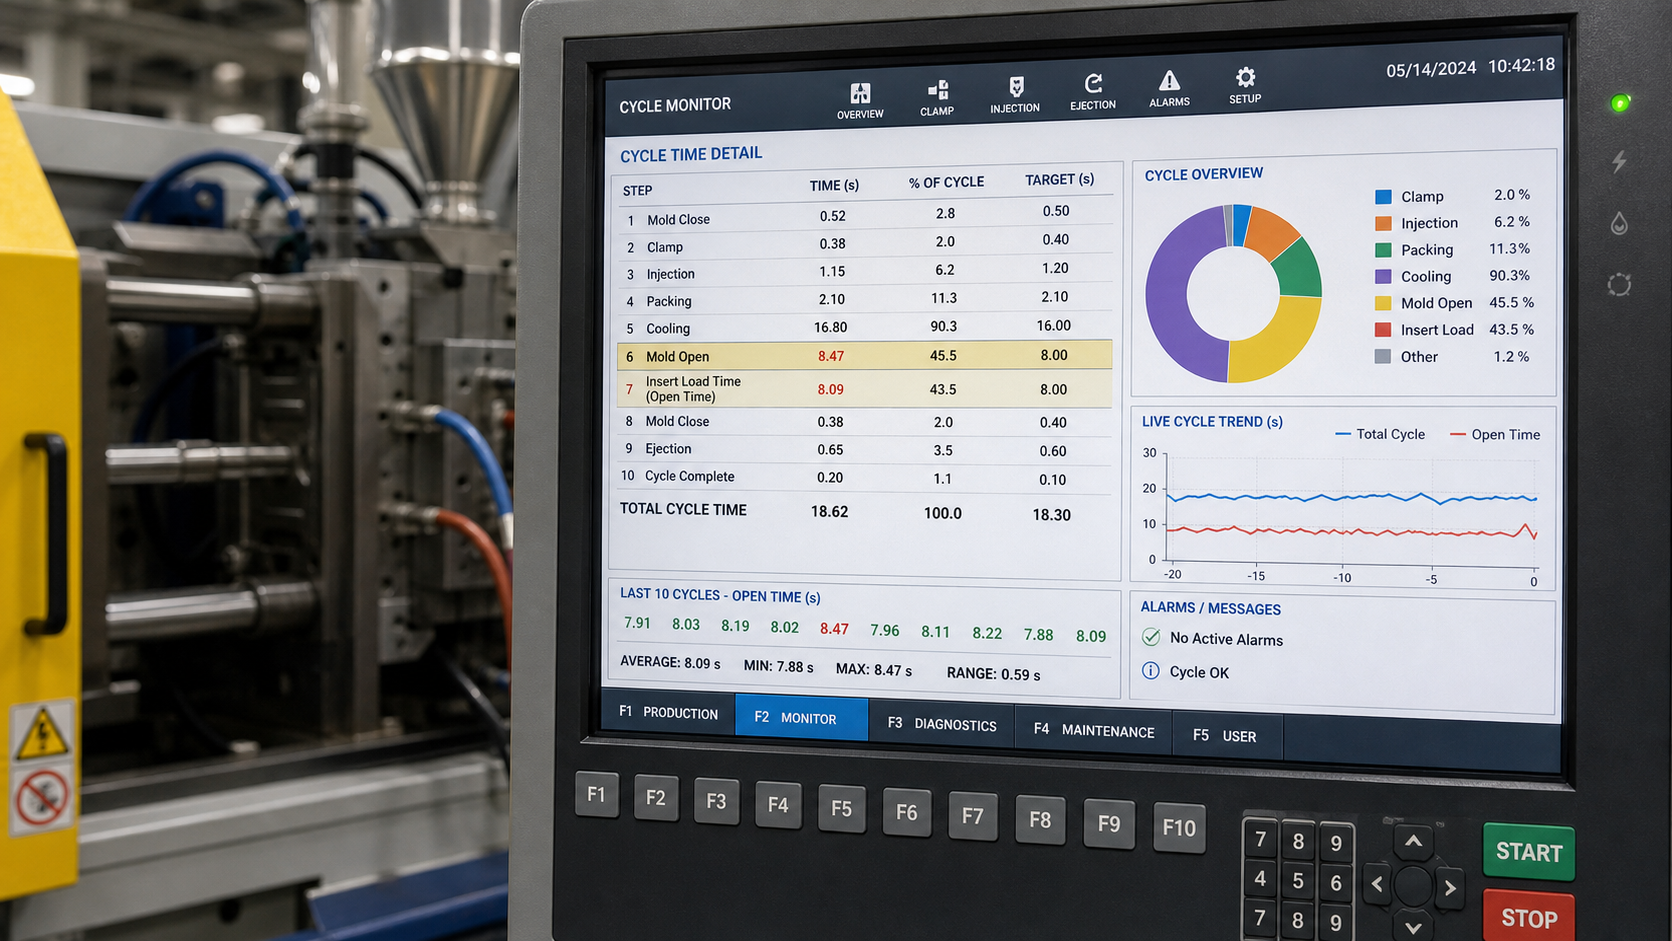Hit the red STOP button
Screen dimensions: 1672x941
[1529, 917]
